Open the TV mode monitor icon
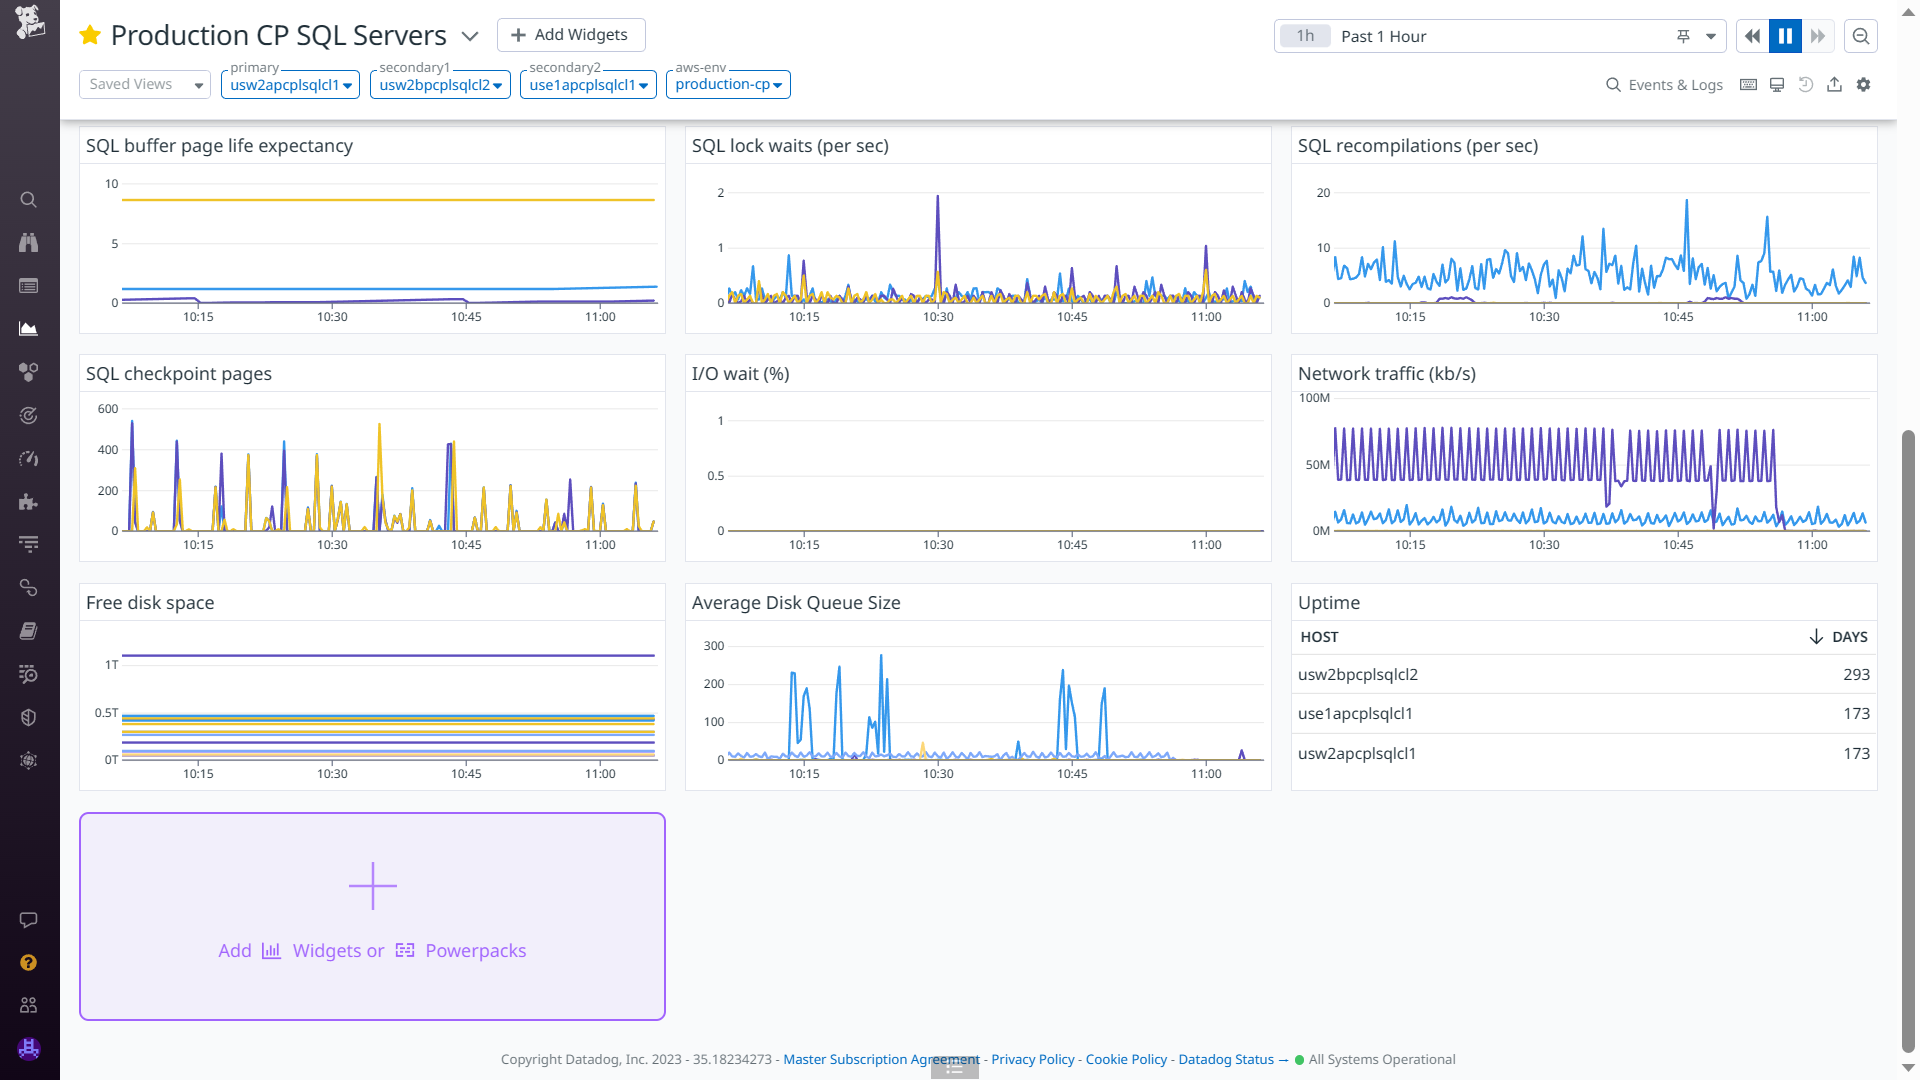 (x=1777, y=85)
